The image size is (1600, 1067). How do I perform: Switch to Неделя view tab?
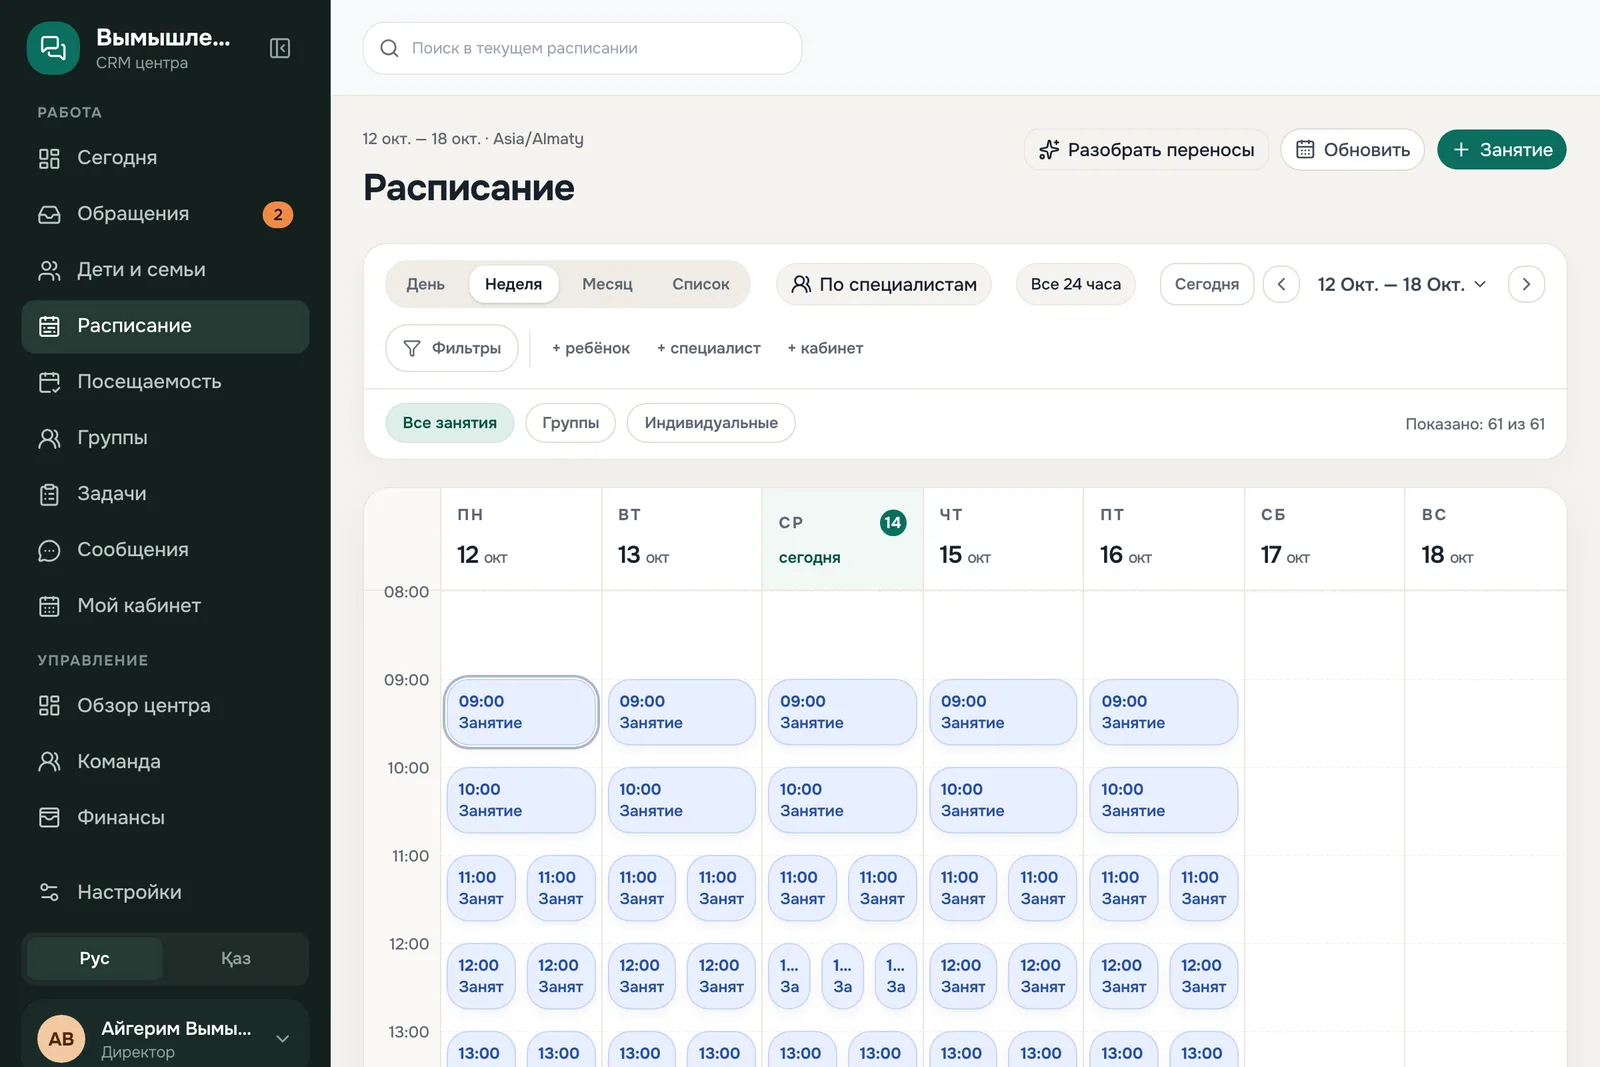click(x=514, y=284)
